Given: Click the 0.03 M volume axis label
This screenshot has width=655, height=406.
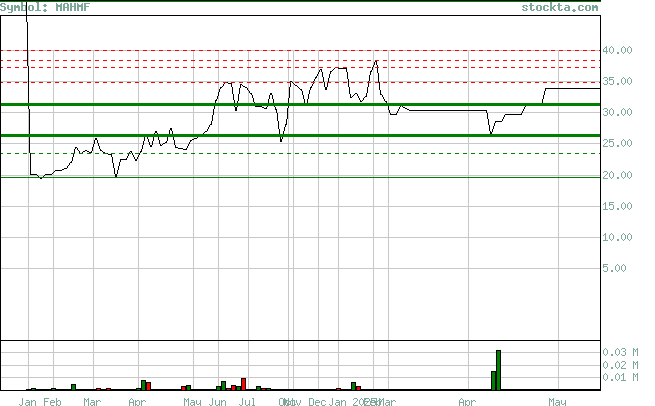Looking at the screenshot, I should pyautogui.click(x=620, y=352).
